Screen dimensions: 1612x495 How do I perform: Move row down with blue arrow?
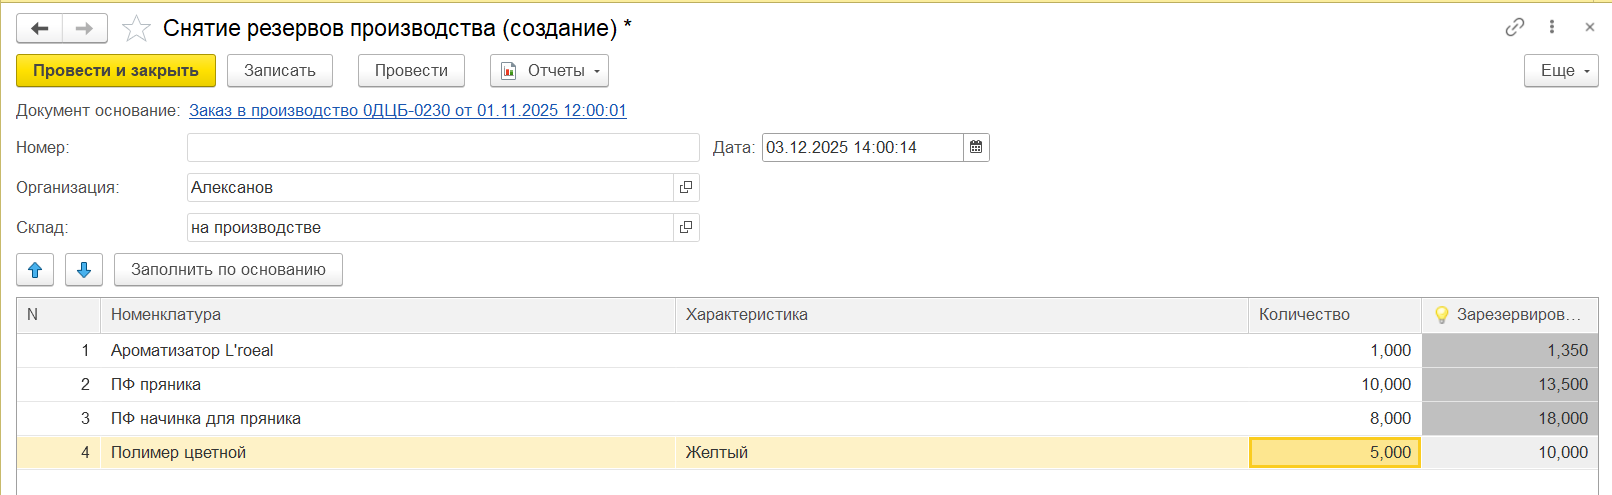[x=84, y=270]
